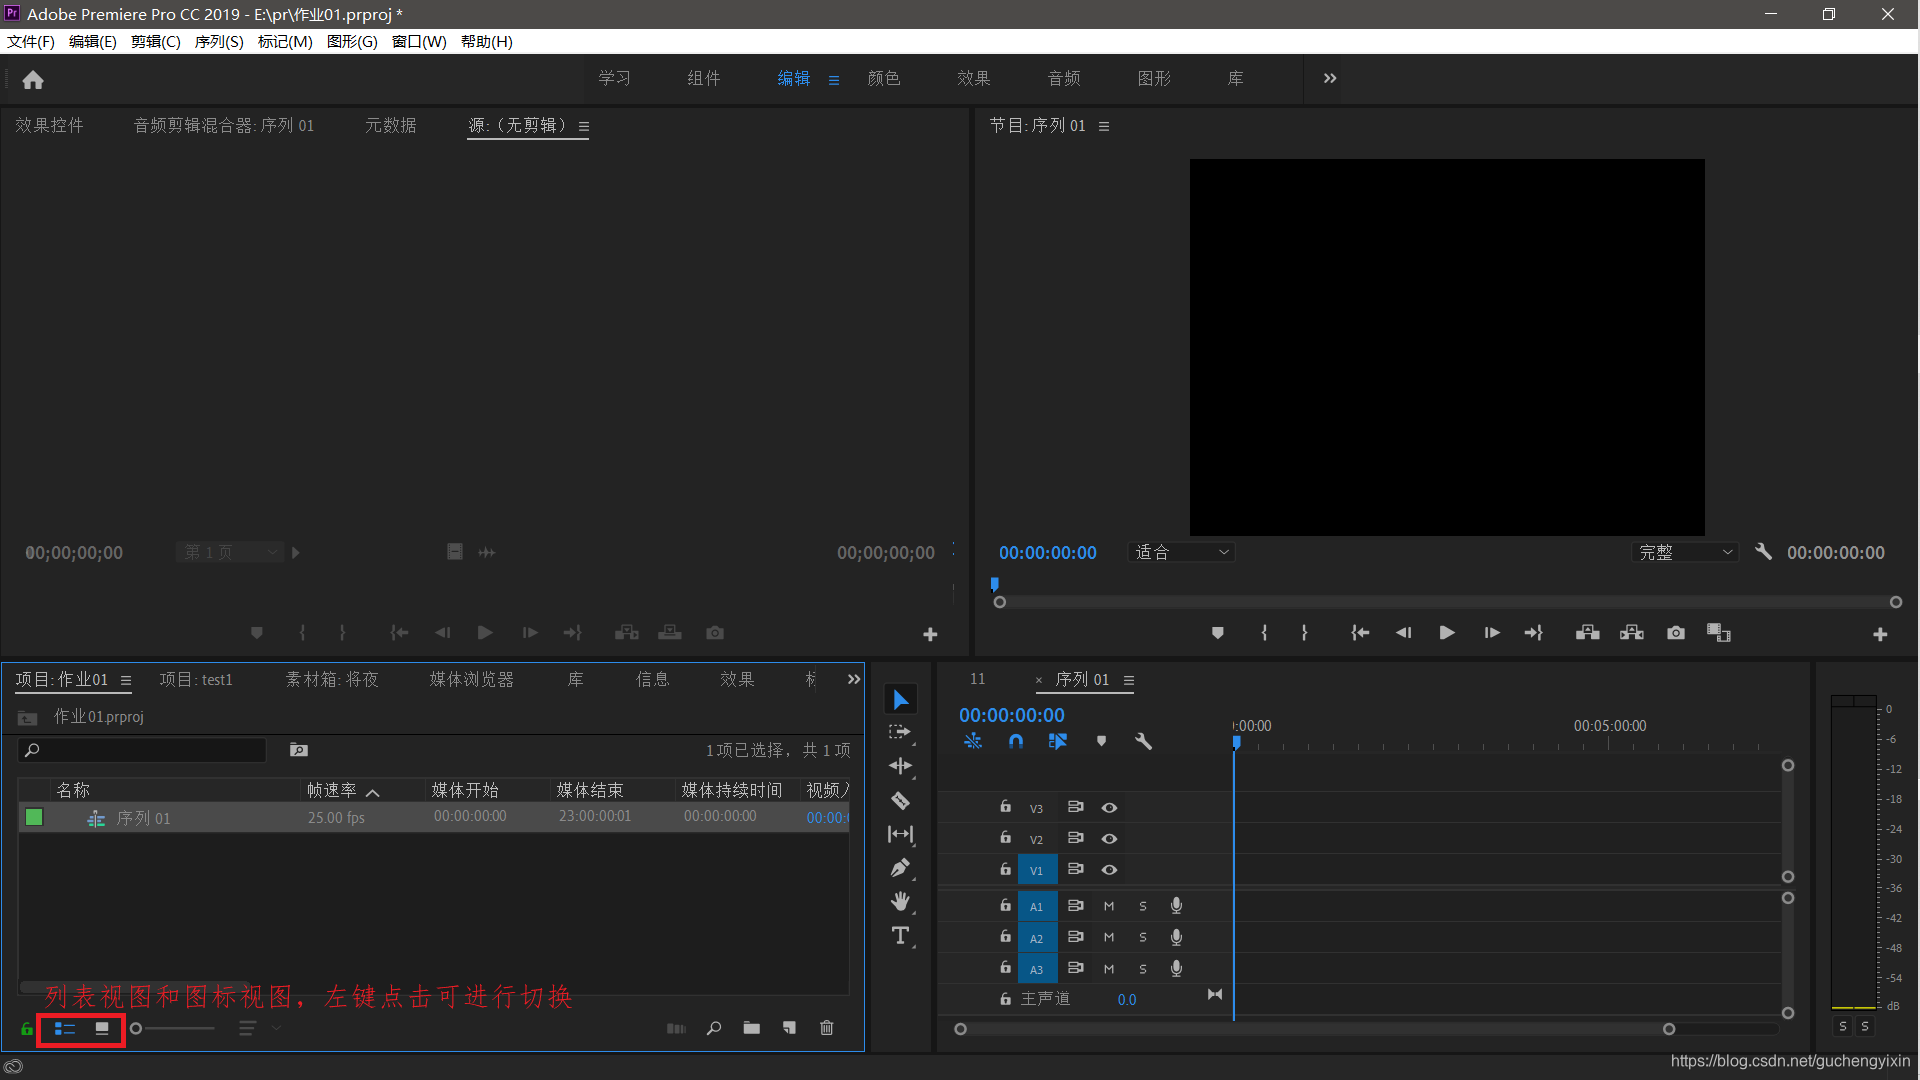Viewport: 1920px width, 1080px height.
Task: Select the Pen tool
Action: 900,868
